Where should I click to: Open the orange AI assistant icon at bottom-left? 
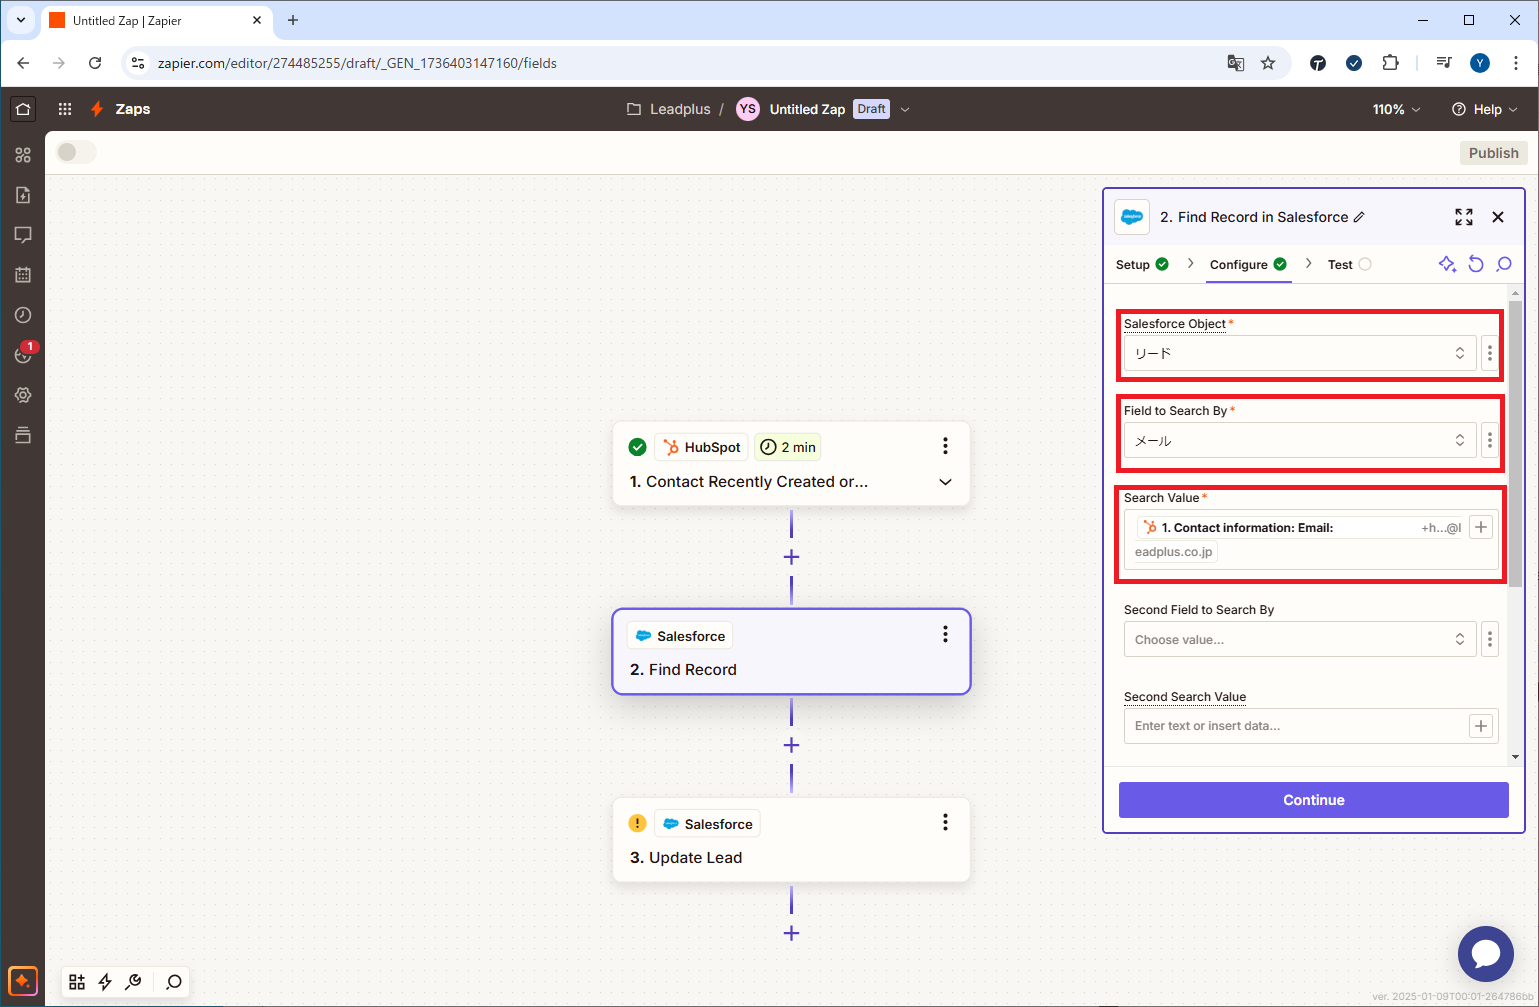[x=23, y=981]
